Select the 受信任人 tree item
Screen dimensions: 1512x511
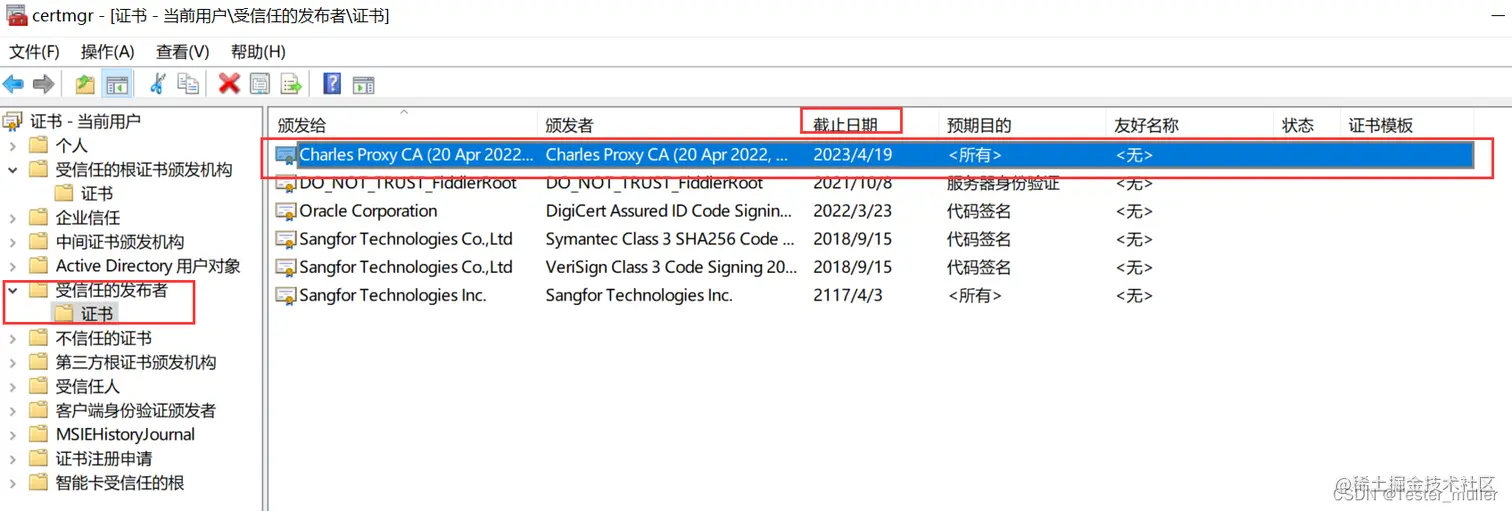(88, 386)
